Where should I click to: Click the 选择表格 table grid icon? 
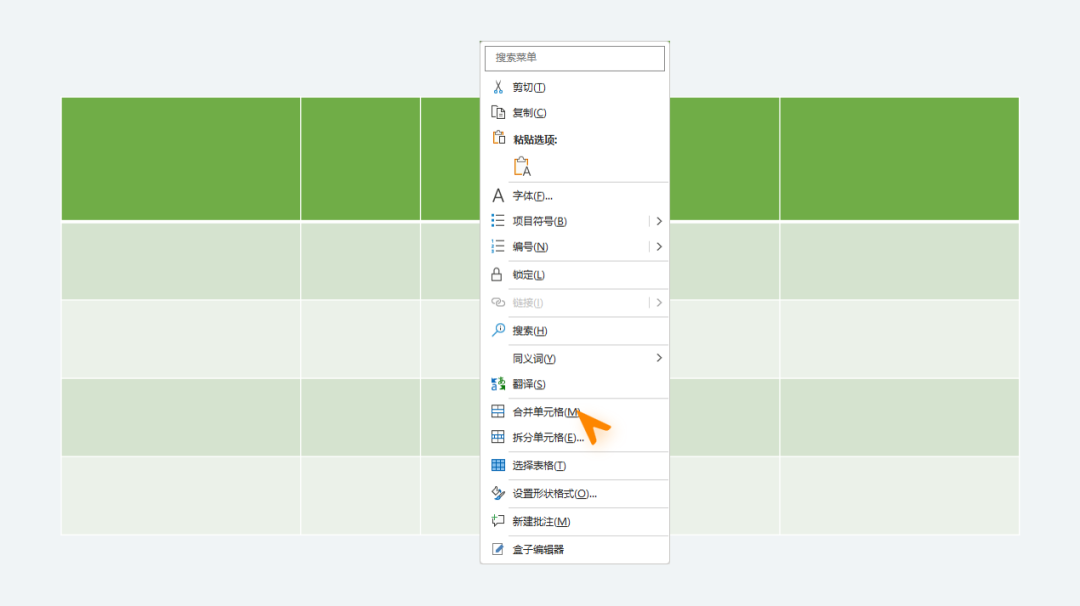tap(497, 465)
